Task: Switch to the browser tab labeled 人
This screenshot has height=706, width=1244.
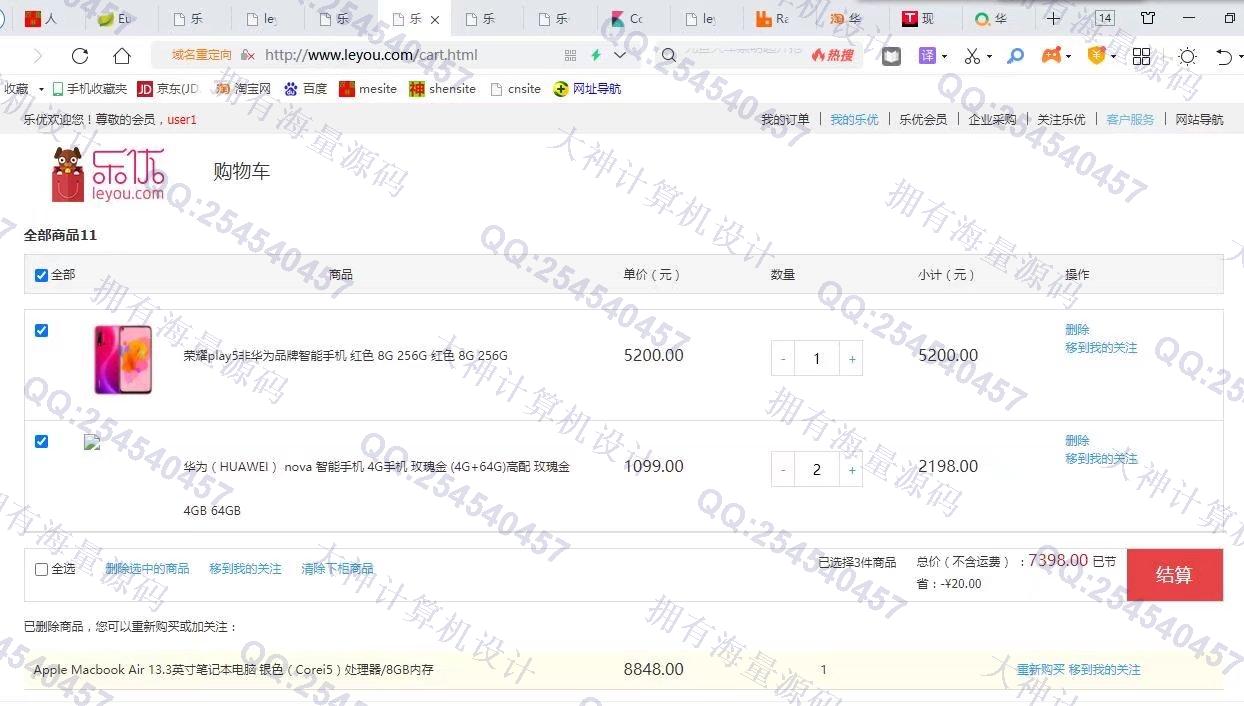Action: pos(48,18)
